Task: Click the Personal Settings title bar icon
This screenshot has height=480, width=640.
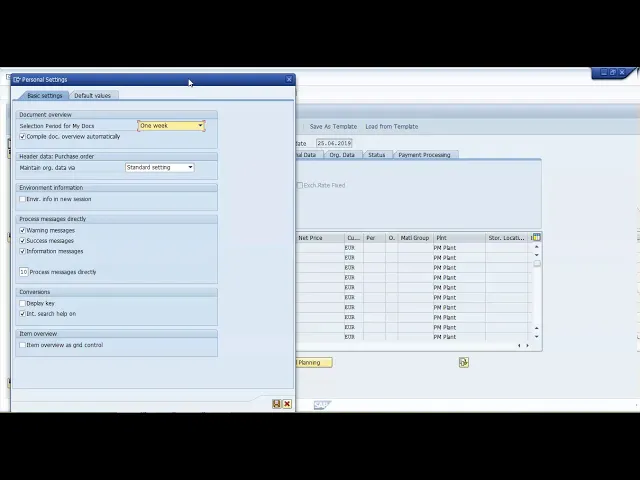Action: click(x=17, y=80)
